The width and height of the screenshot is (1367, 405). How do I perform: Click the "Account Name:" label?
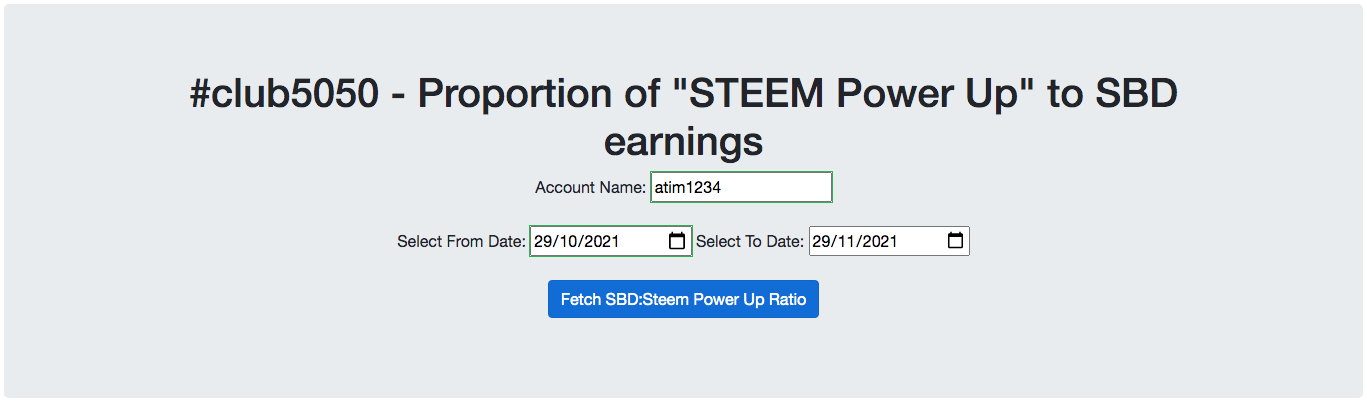point(590,187)
